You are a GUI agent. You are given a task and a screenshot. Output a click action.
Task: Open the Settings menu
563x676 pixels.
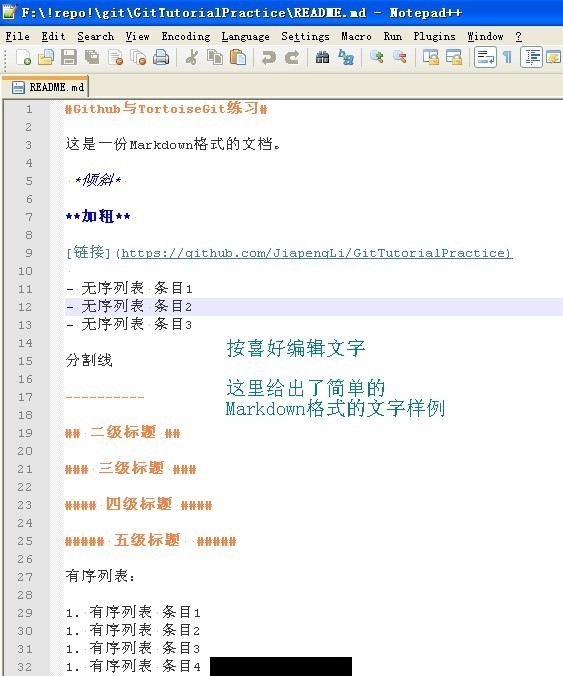coord(305,36)
